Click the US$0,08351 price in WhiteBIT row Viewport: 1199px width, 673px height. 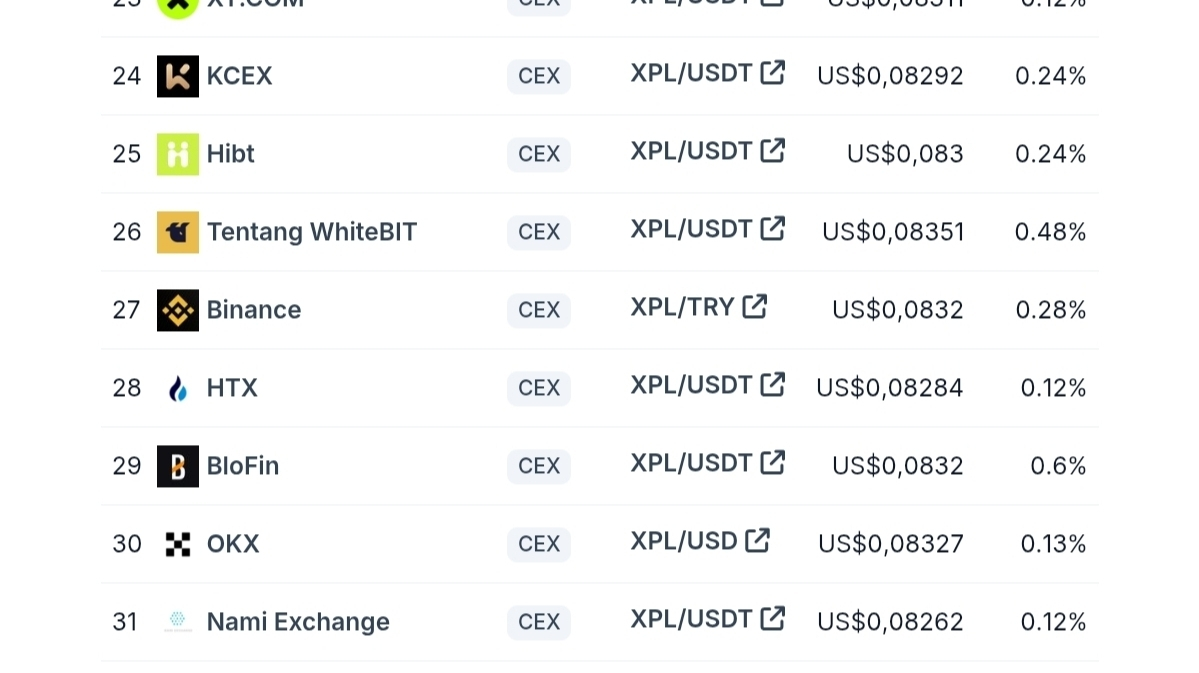pyautogui.click(x=893, y=232)
